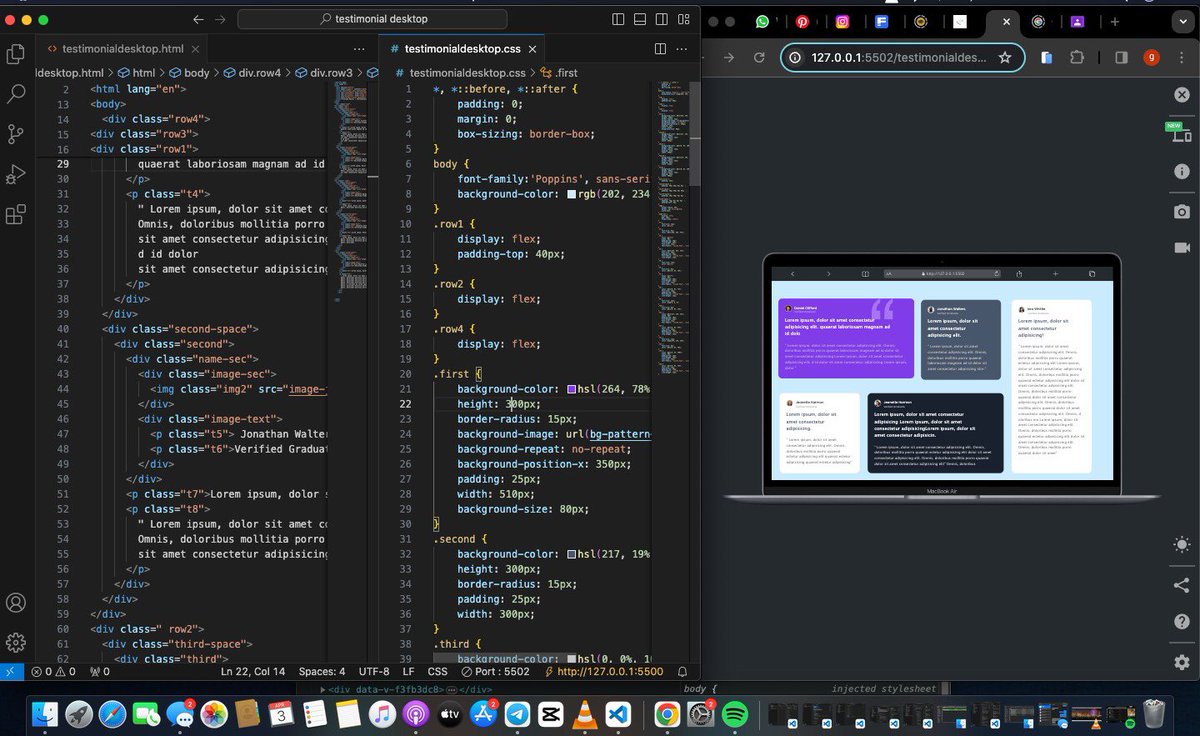Go back using VS Code navigation arrow
Screen dimensions: 1200x736
[197, 19]
